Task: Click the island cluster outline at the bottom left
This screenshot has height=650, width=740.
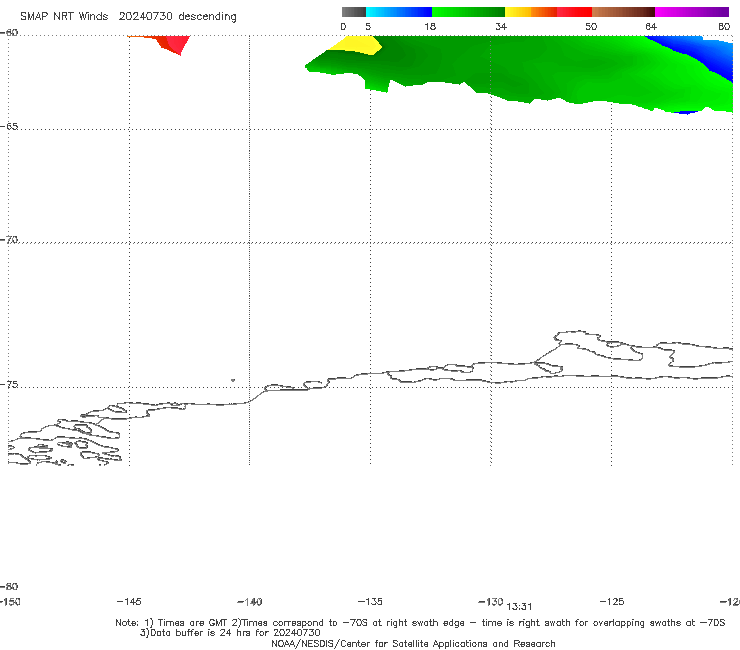Action: click(x=65, y=441)
